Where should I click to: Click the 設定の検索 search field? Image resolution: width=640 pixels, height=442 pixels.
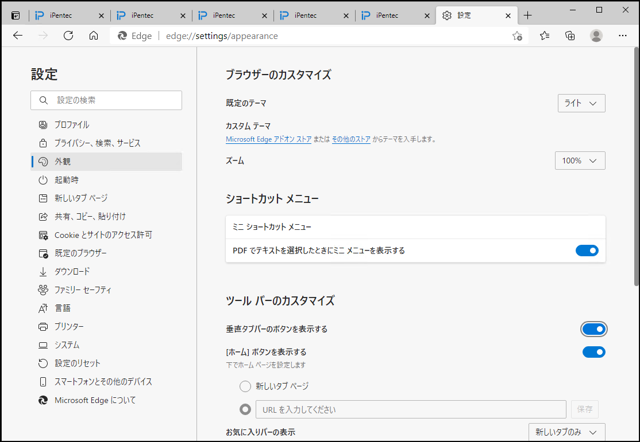[106, 100]
